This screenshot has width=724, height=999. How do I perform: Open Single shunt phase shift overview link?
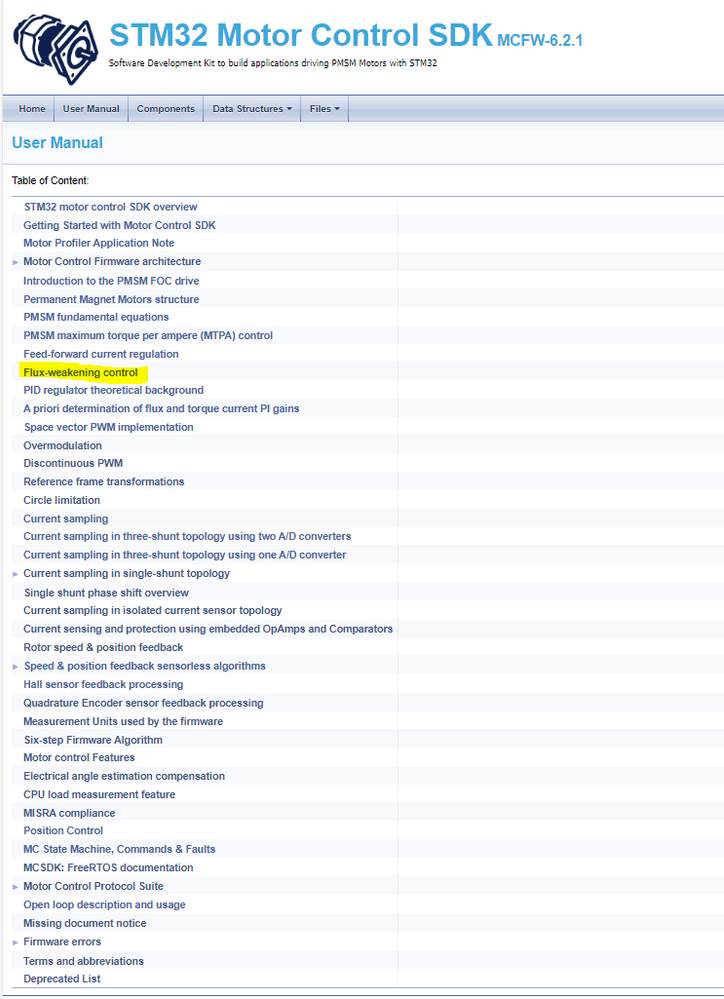pyautogui.click(x=106, y=593)
